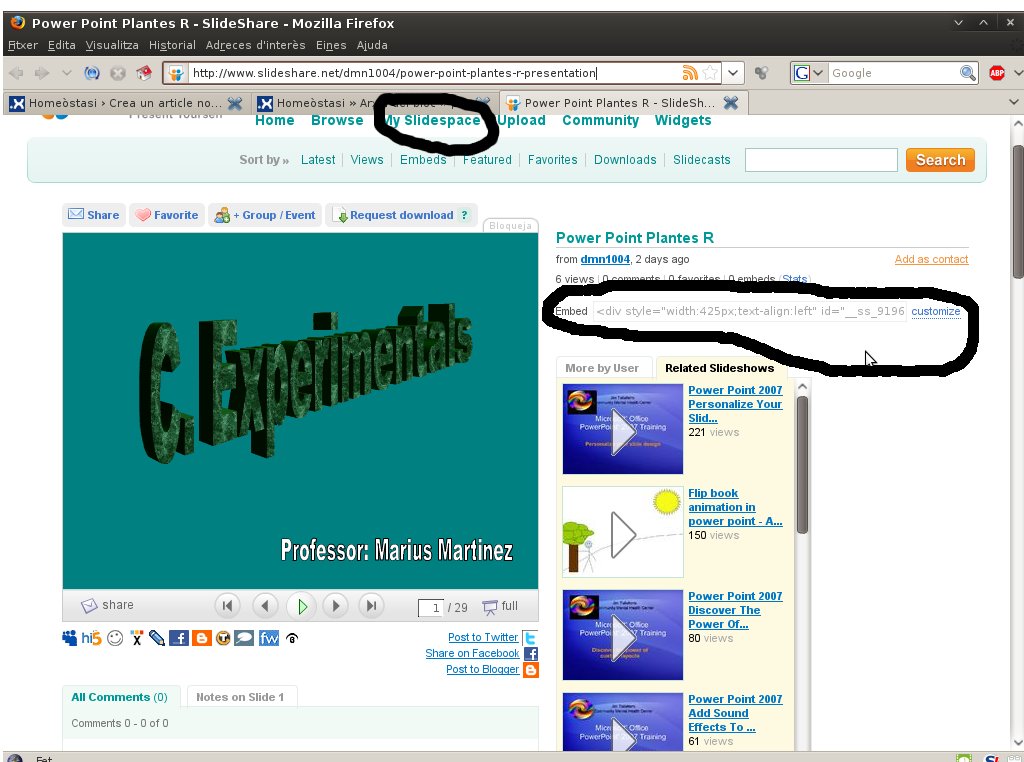Image resolution: width=1024 pixels, height=762 pixels.
Task: Click Post to Twitter link
Action: (x=483, y=637)
